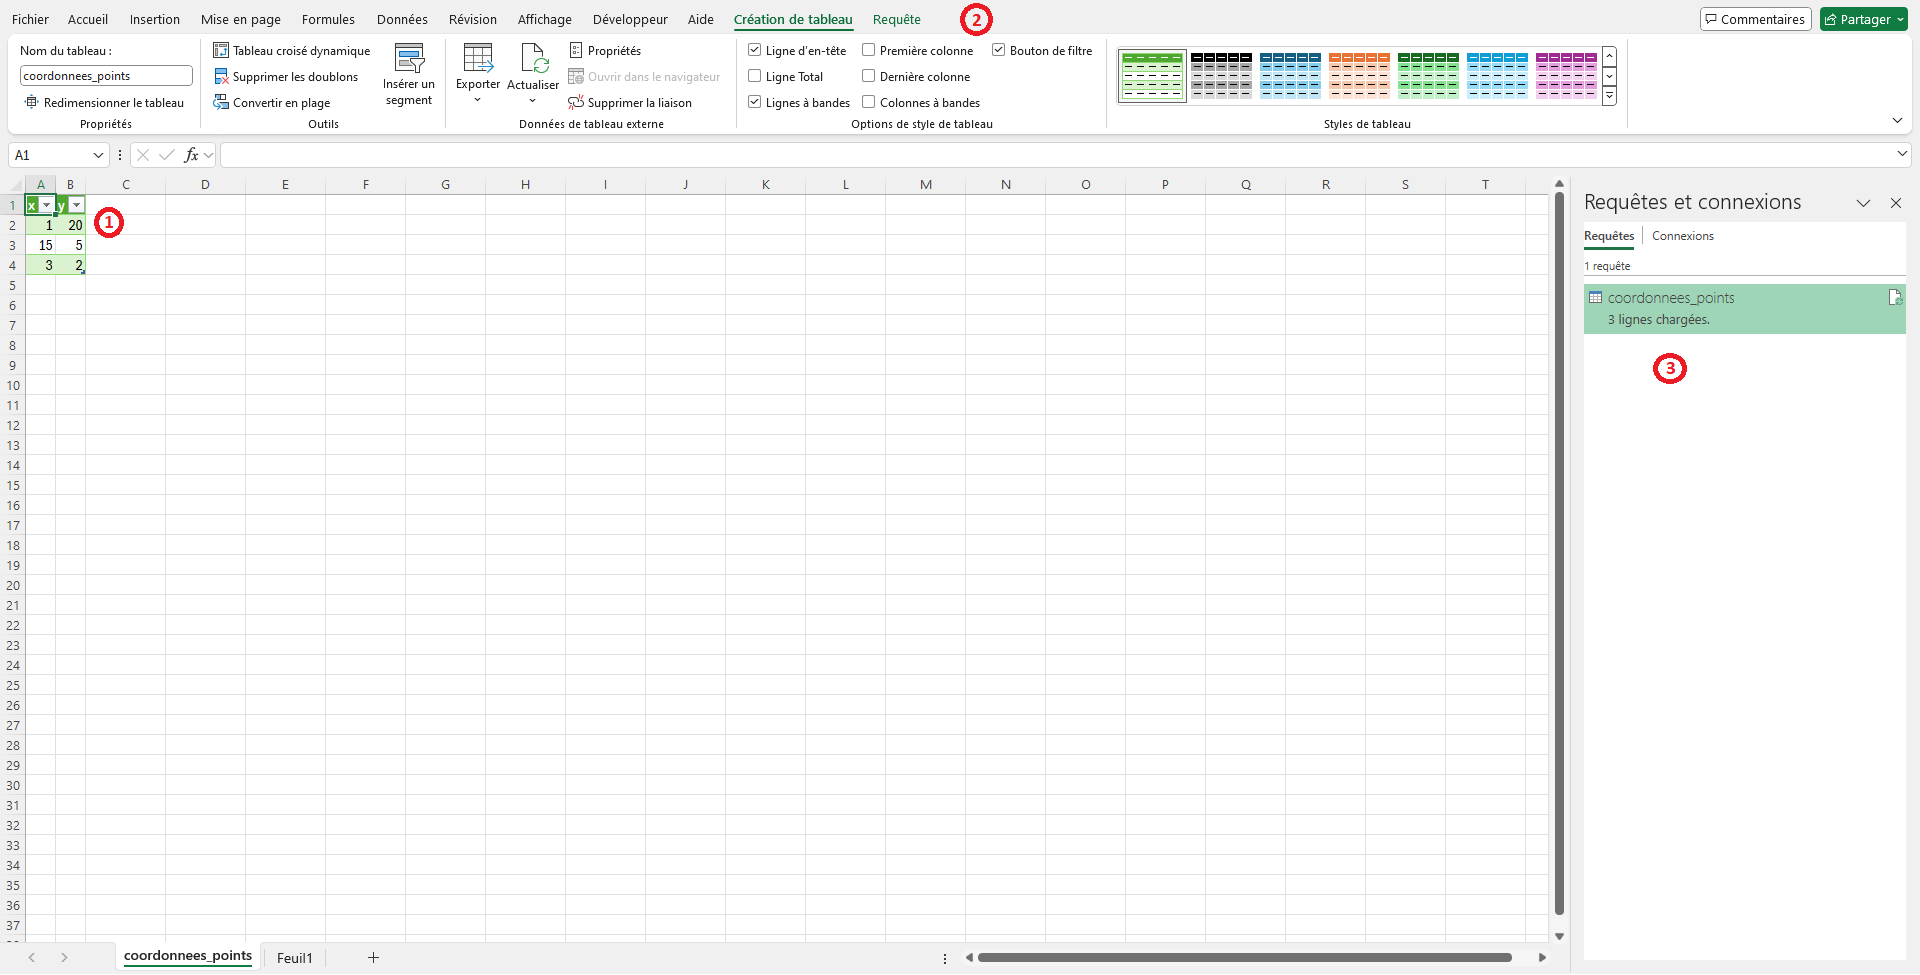Open the Actualiser dropdown arrow
1920x975 pixels.
tap(533, 101)
